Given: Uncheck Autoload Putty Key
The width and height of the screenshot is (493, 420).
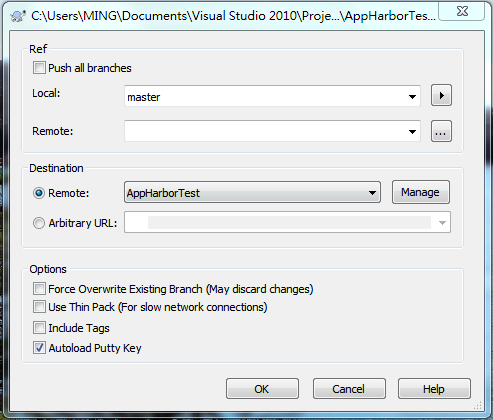Looking at the screenshot, I should (39, 348).
